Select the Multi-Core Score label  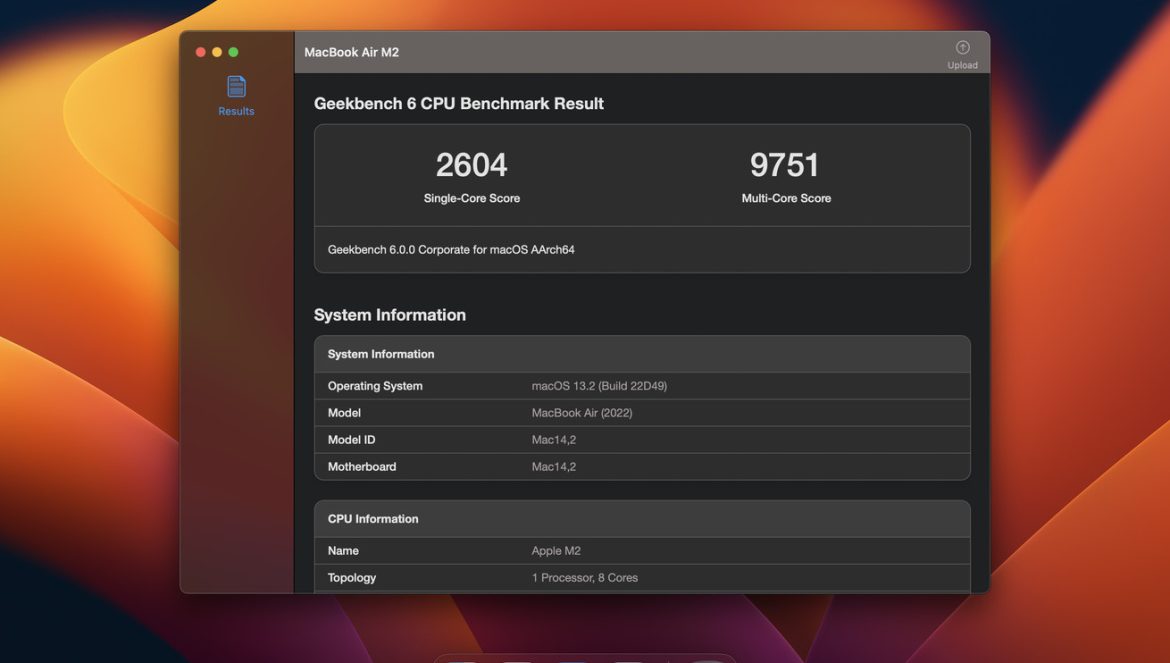pyautogui.click(x=786, y=198)
